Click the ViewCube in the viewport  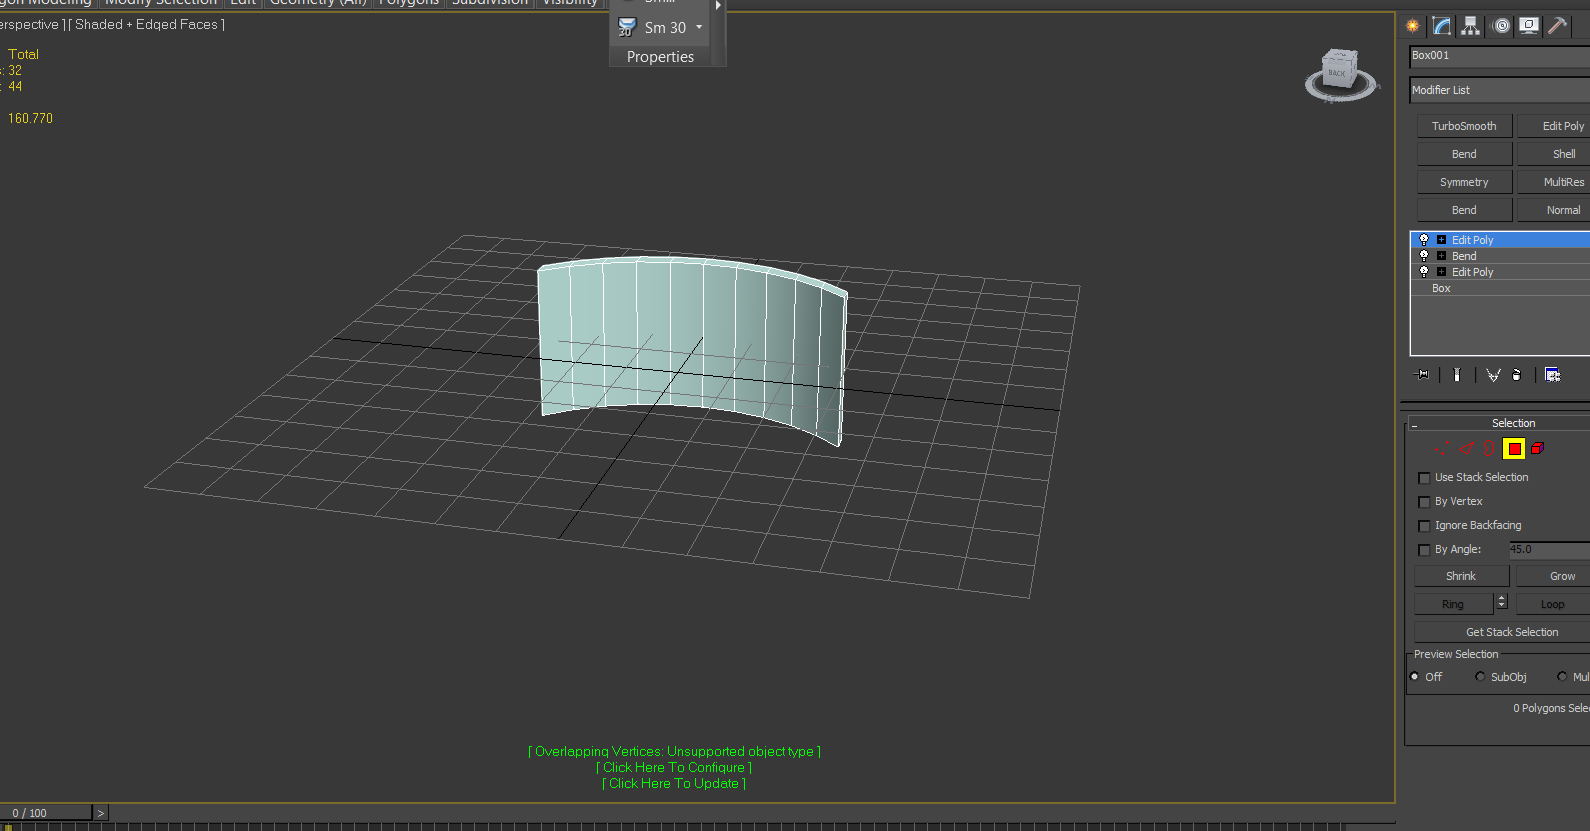coord(1339,75)
